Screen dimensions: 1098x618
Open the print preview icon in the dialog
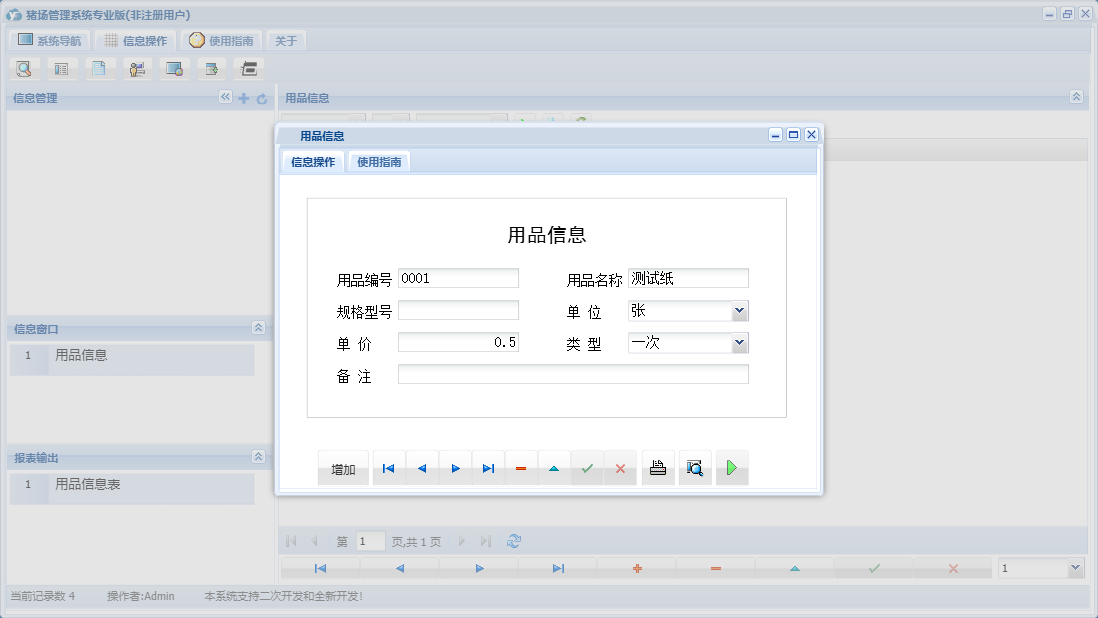[695, 467]
